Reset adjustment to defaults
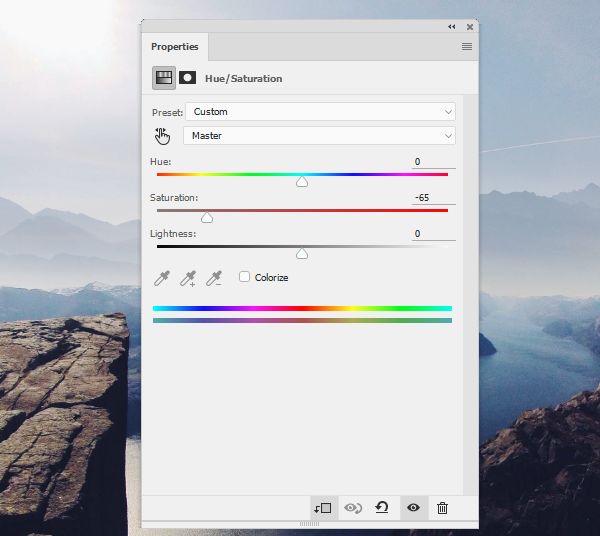Image resolution: width=600 pixels, height=536 pixels. click(382, 508)
